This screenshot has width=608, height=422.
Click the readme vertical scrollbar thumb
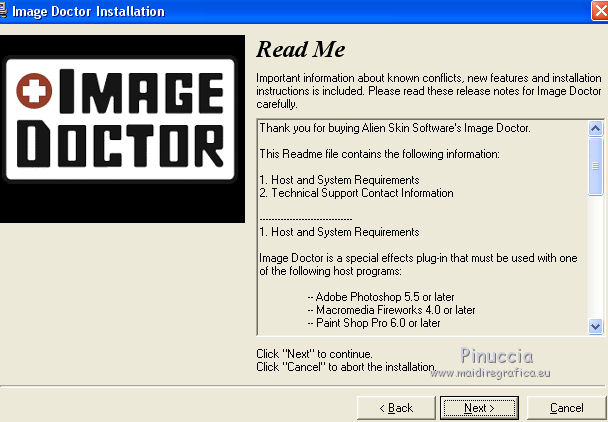pyautogui.click(x=595, y=166)
